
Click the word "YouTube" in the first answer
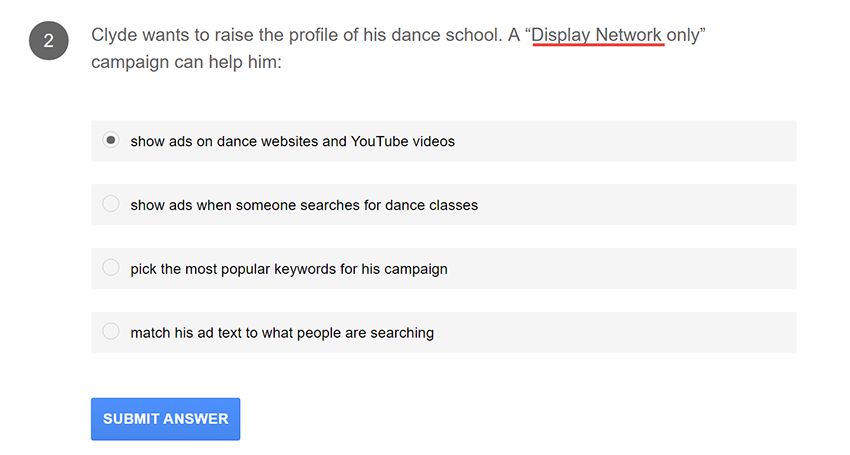pos(380,142)
